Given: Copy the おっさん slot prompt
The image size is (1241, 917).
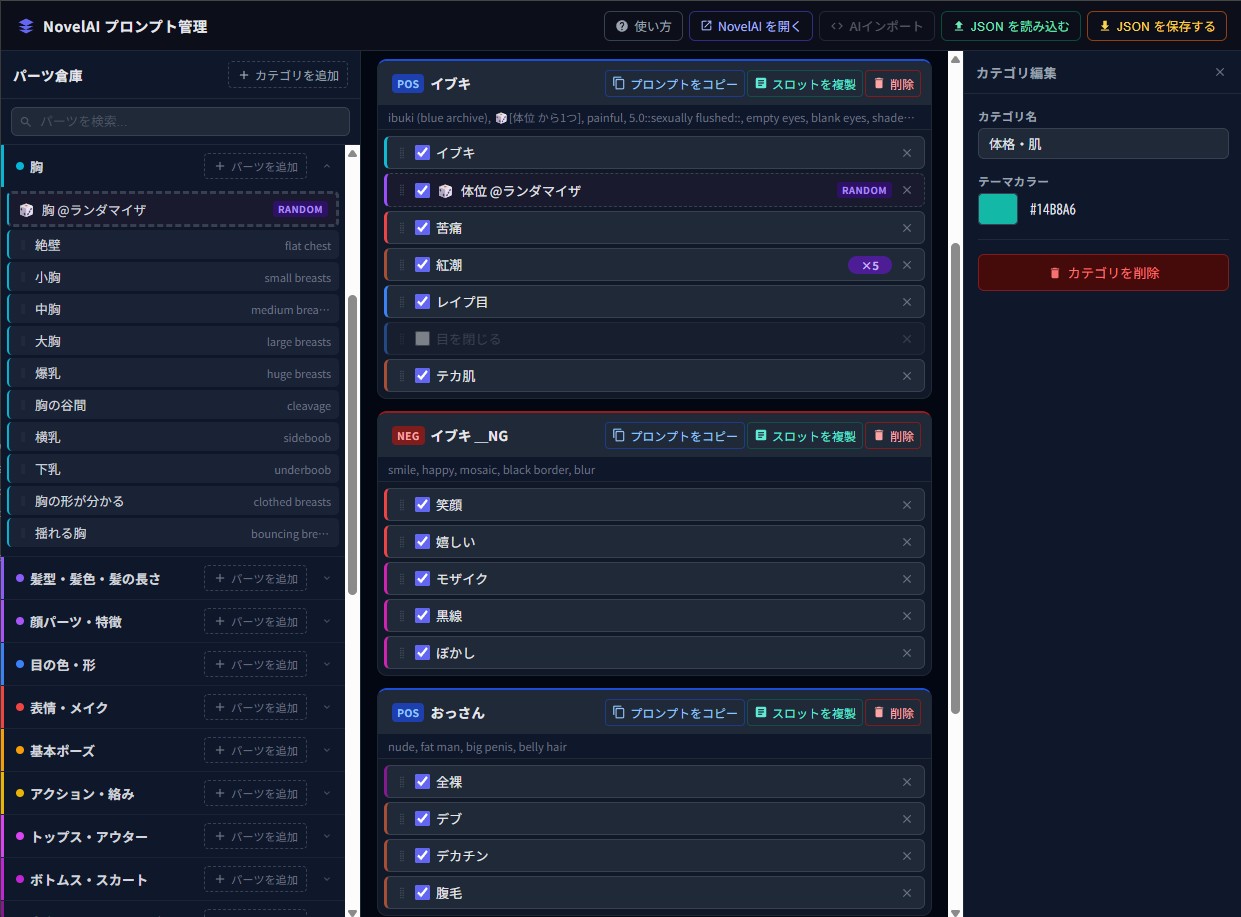Looking at the screenshot, I should point(675,713).
